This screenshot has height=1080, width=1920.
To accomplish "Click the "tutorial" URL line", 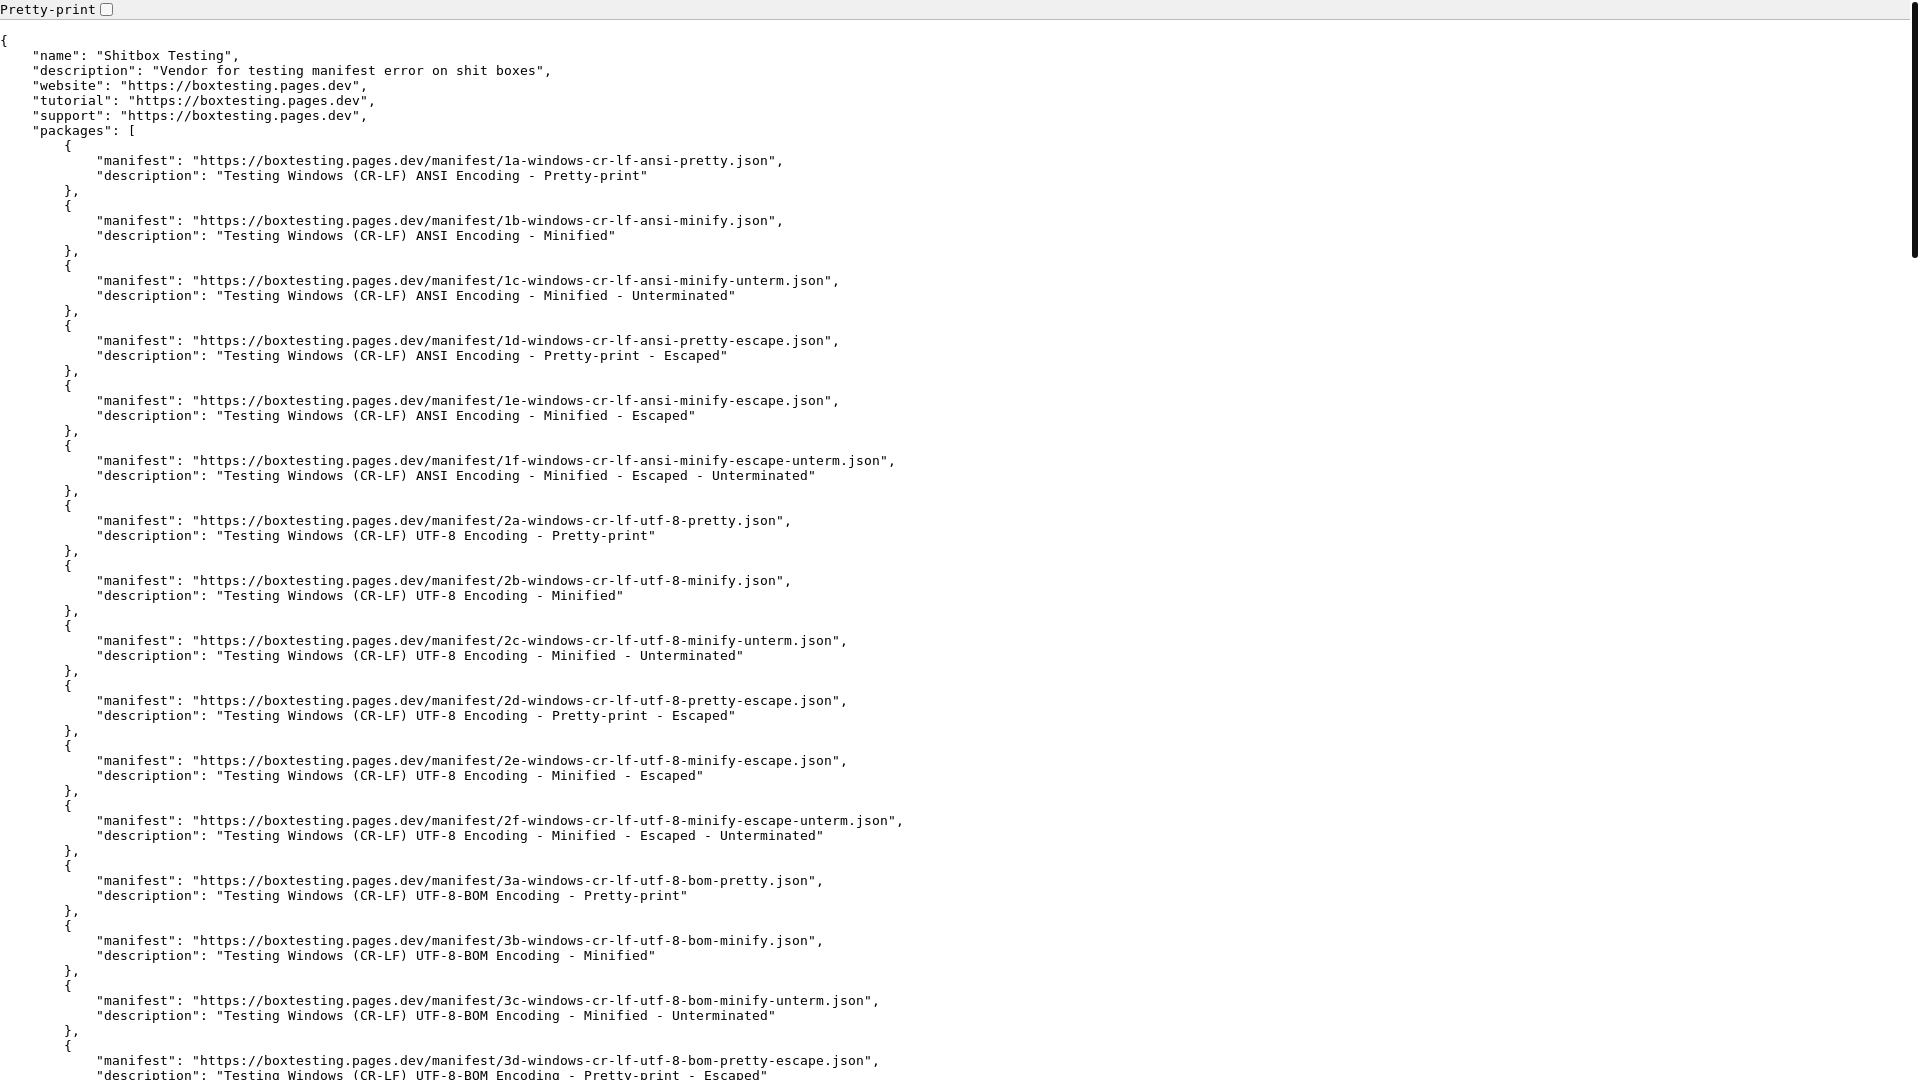I will 204,101.
